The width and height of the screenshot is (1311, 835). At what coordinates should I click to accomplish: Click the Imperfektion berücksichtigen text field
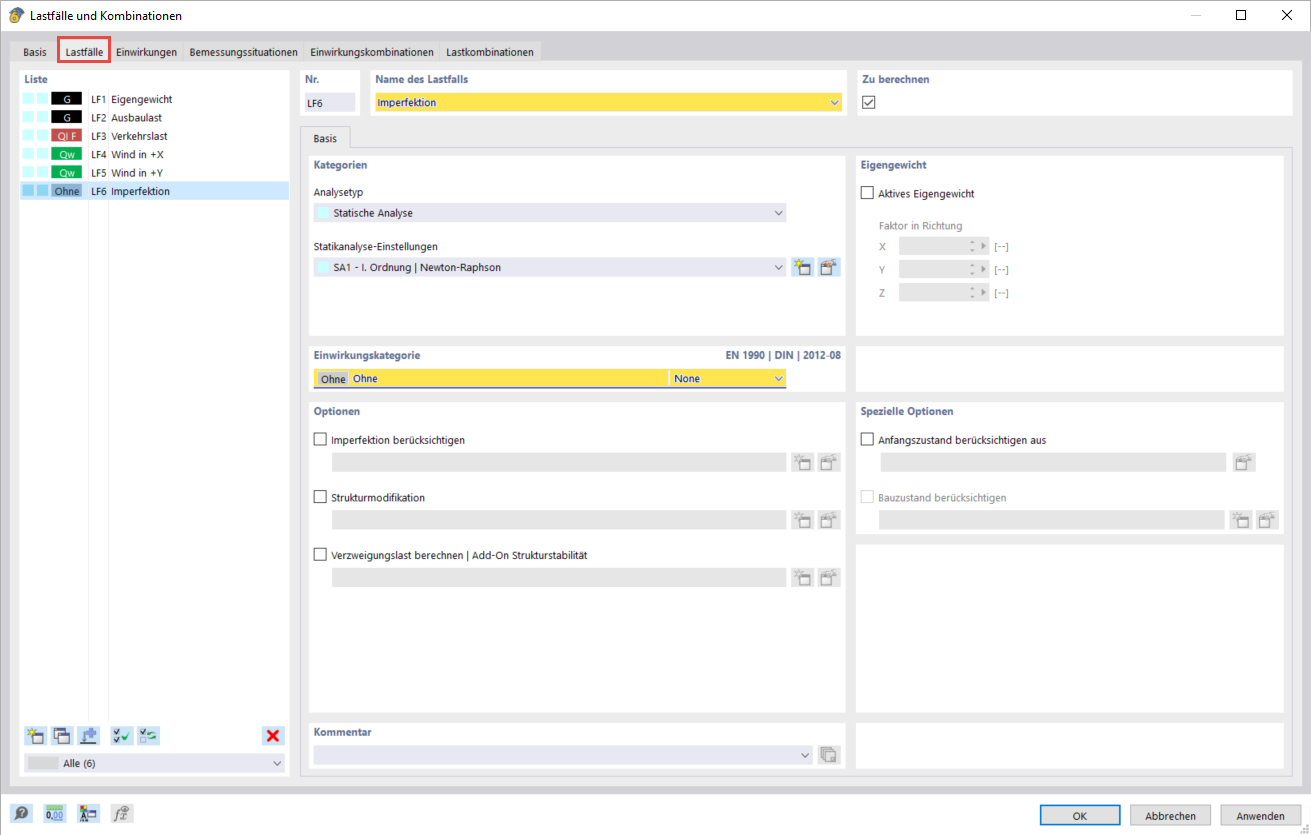pyautogui.click(x=559, y=462)
